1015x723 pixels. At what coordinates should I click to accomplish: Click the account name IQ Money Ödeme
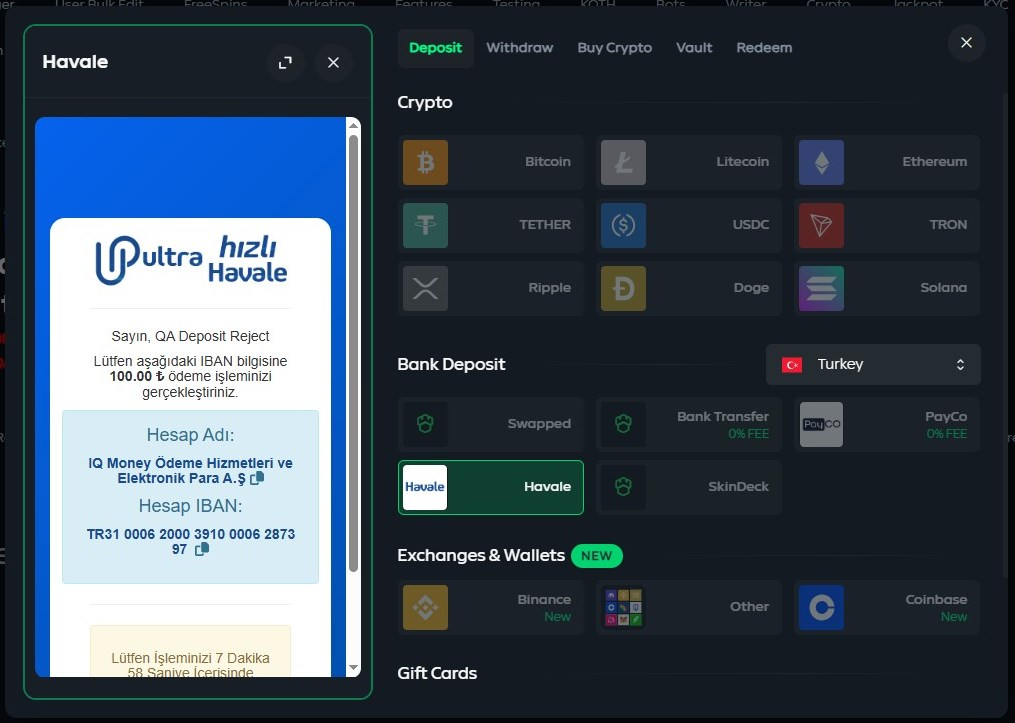[190, 471]
